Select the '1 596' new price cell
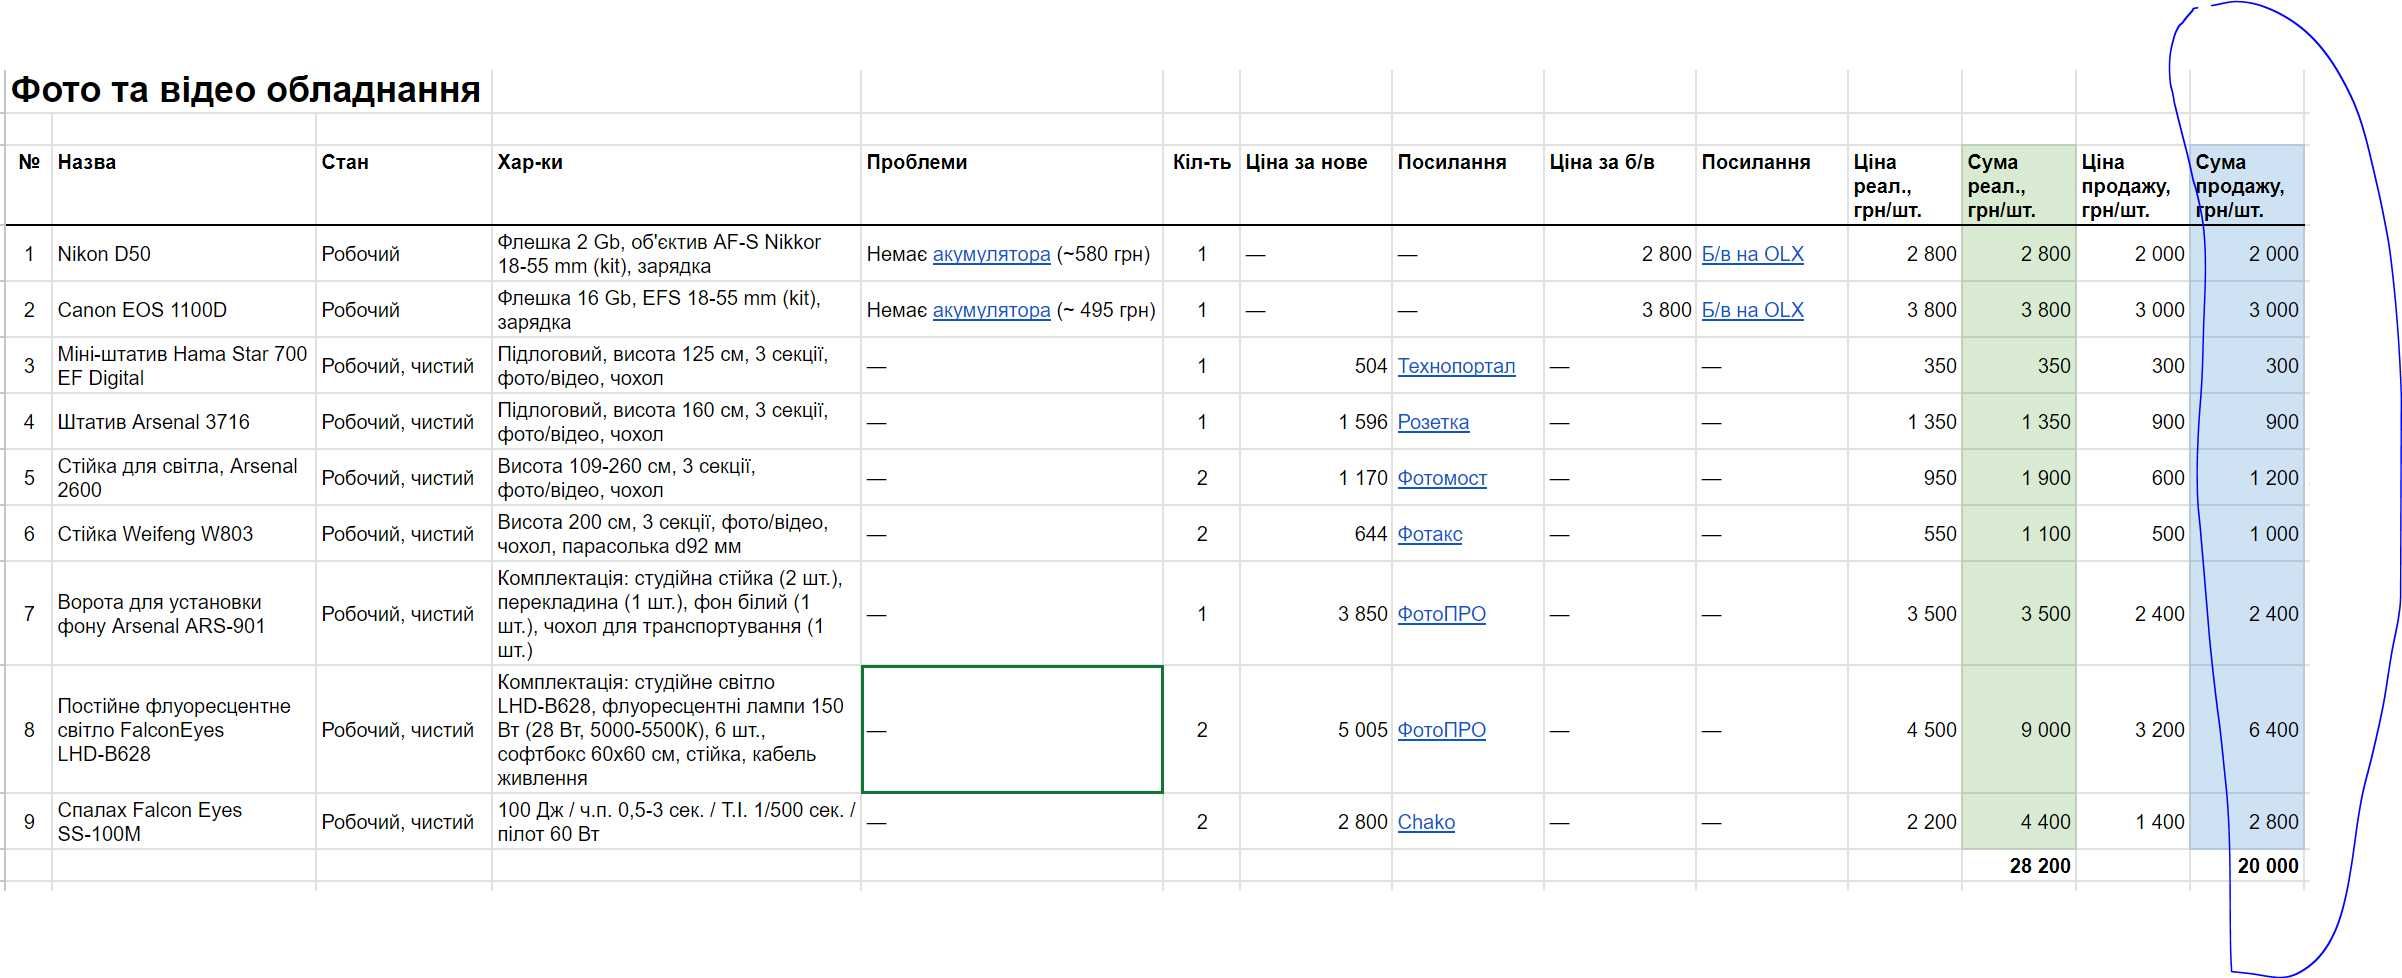The width and height of the screenshot is (2402, 978). click(1316, 422)
